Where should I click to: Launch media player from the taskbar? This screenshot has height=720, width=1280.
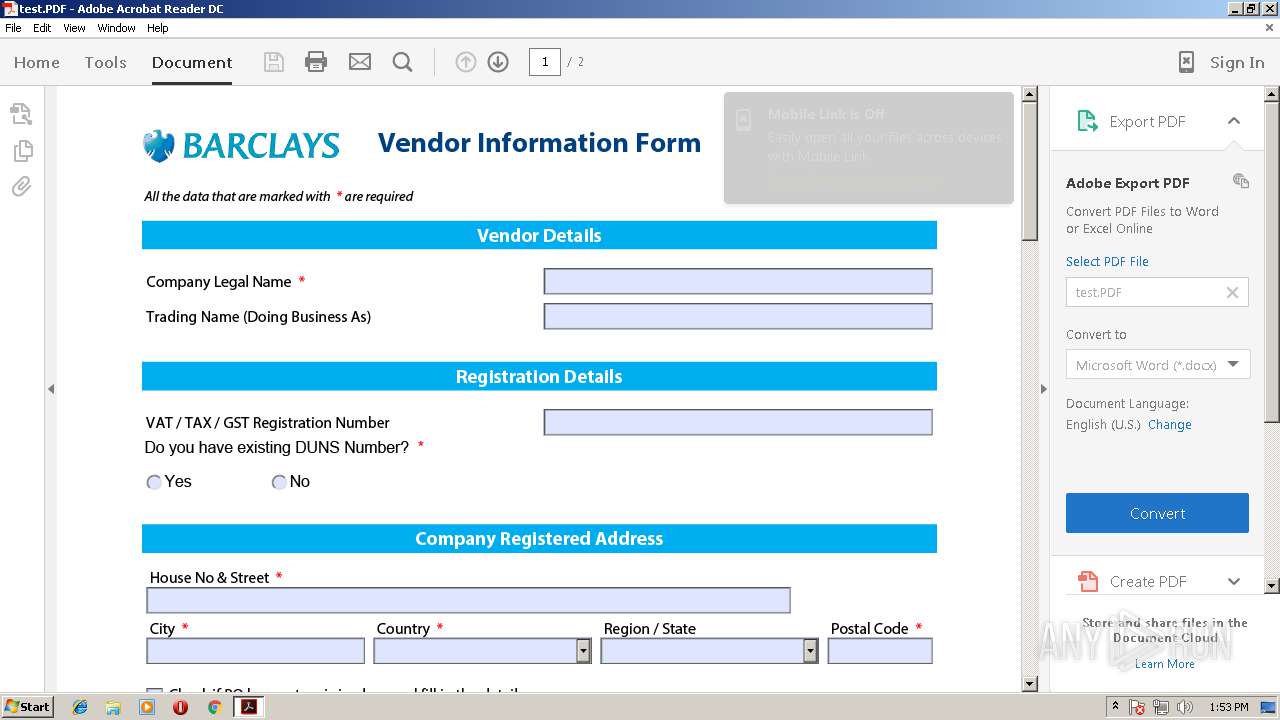click(x=147, y=707)
